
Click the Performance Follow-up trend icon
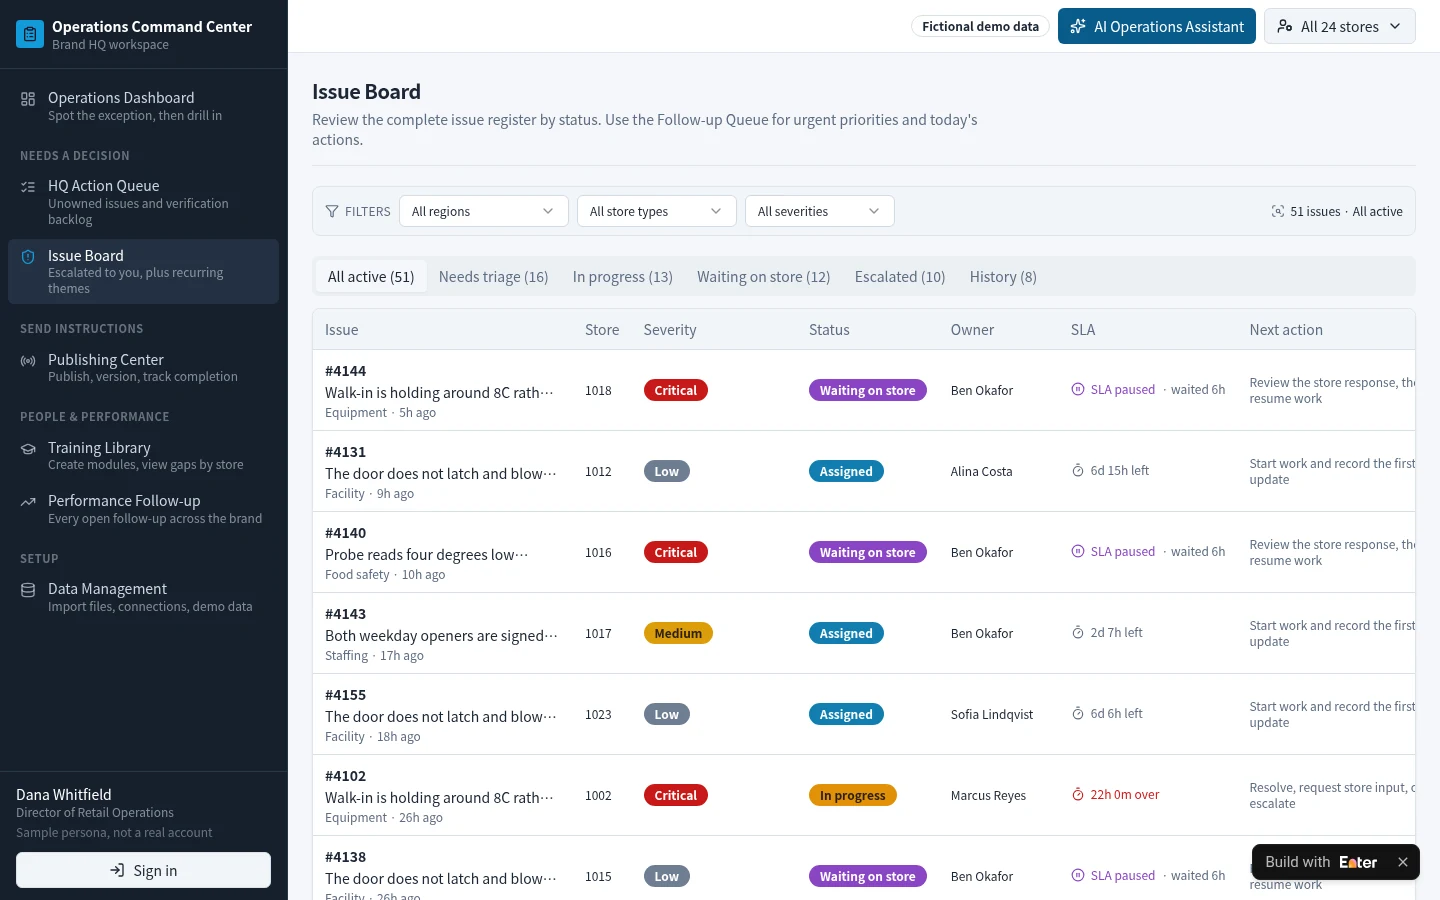(28, 502)
